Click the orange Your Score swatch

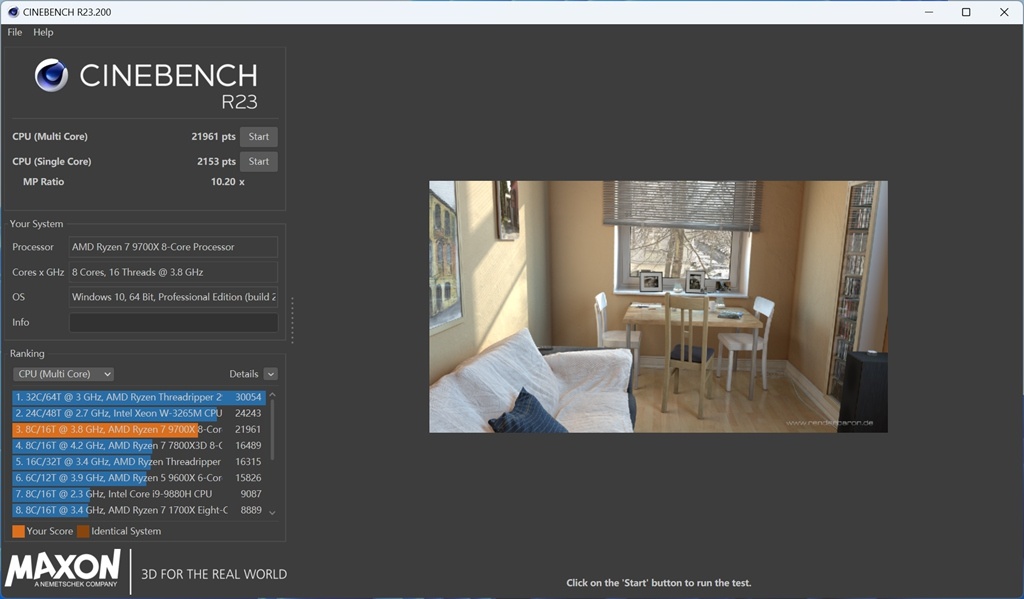(18, 531)
